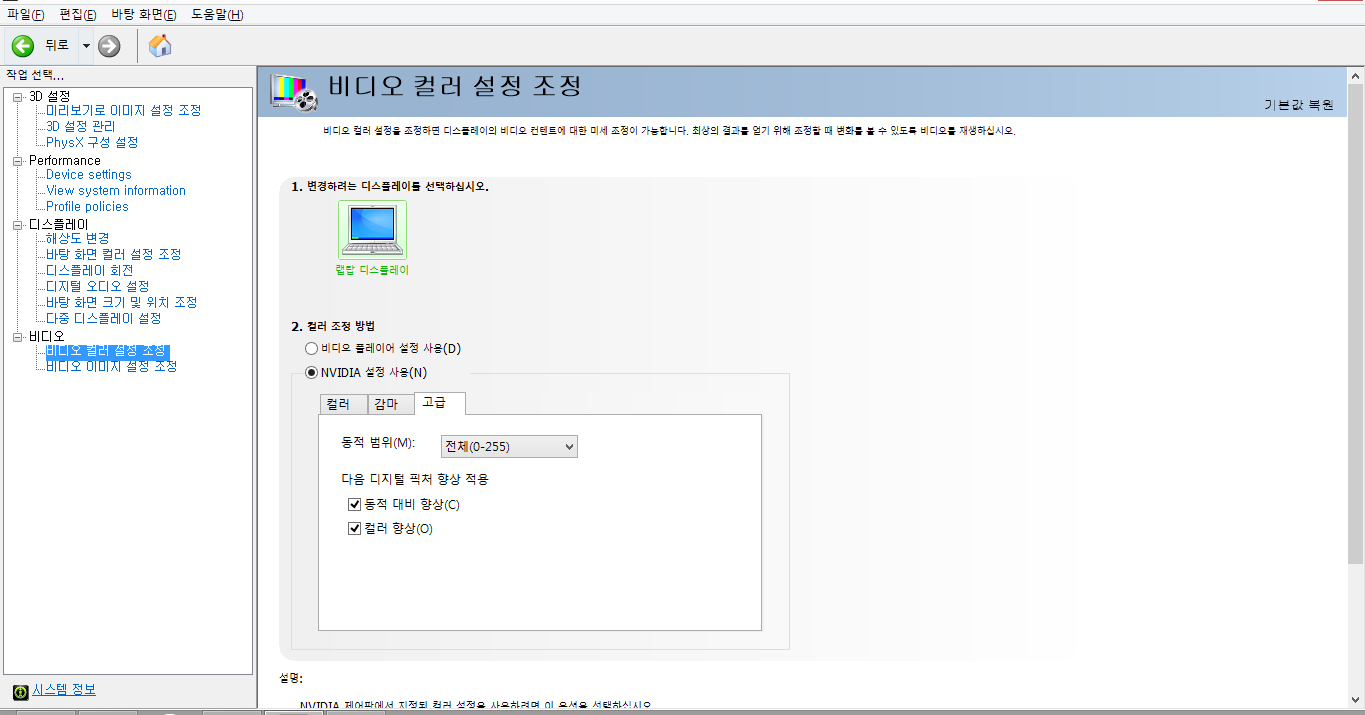
Task: Collapse the 3D 설정 tree node
Action: [x=17, y=96]
